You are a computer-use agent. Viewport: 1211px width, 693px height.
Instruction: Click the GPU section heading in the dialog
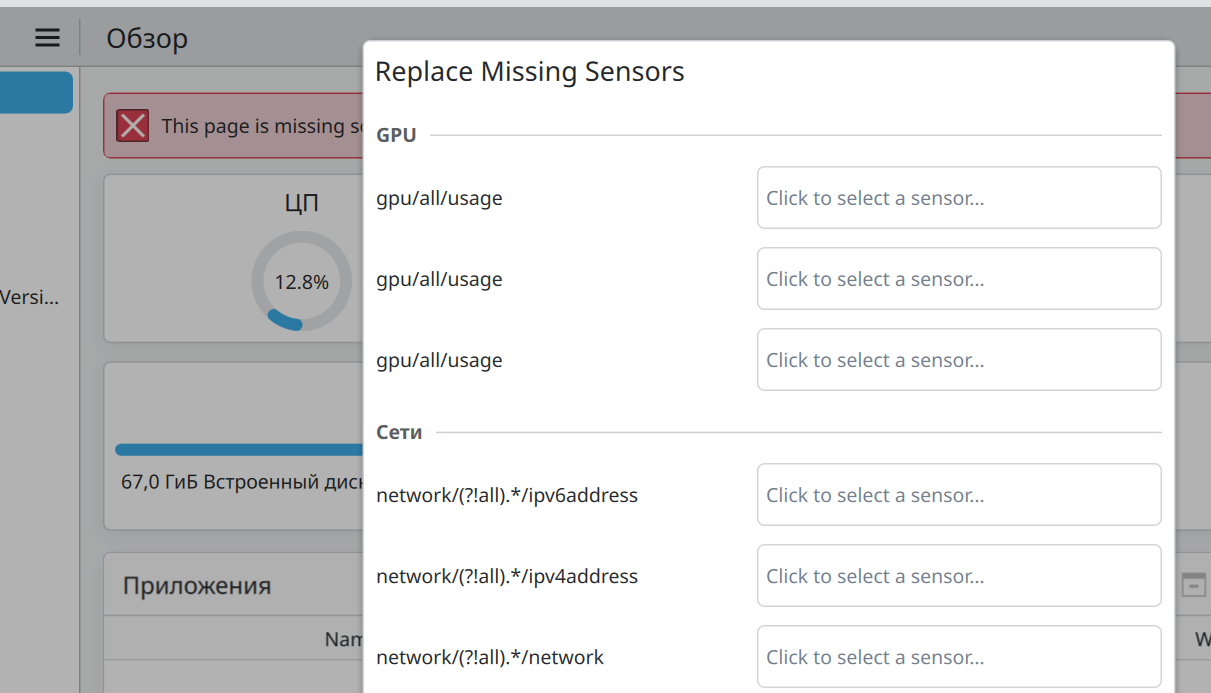[396, 135]
